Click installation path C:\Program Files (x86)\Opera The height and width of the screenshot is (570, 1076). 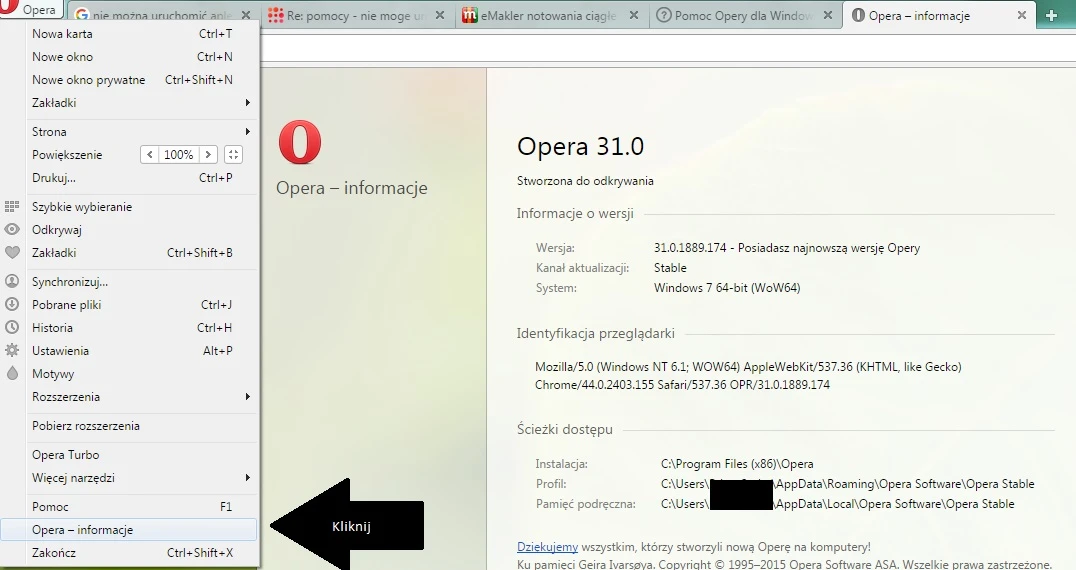click(737, 464)
